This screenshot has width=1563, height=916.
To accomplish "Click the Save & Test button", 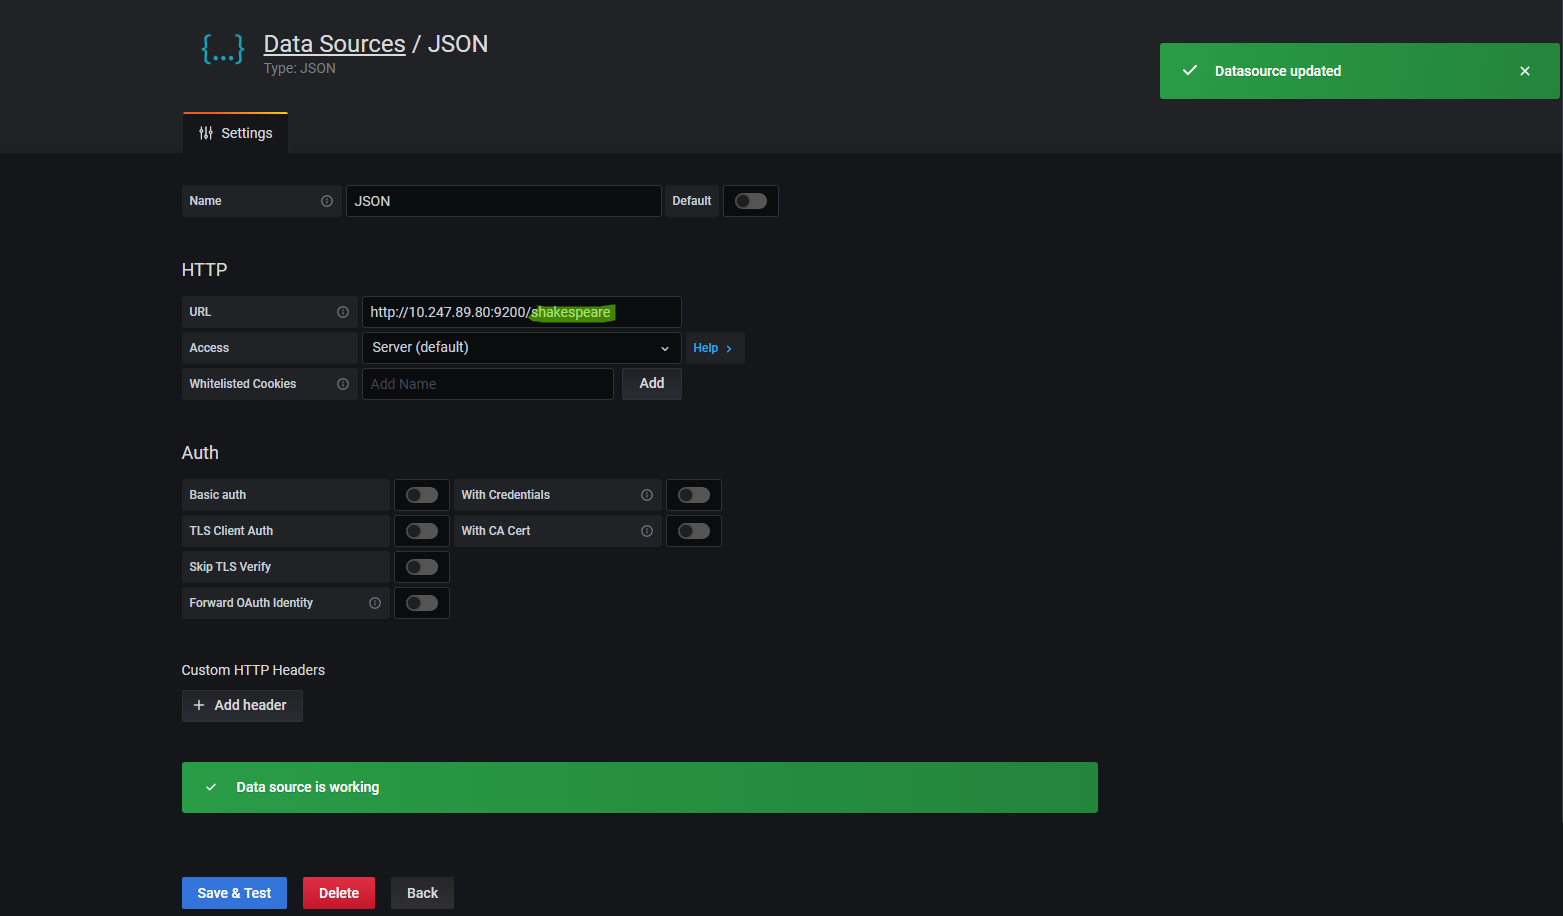I will pos(234,892).
